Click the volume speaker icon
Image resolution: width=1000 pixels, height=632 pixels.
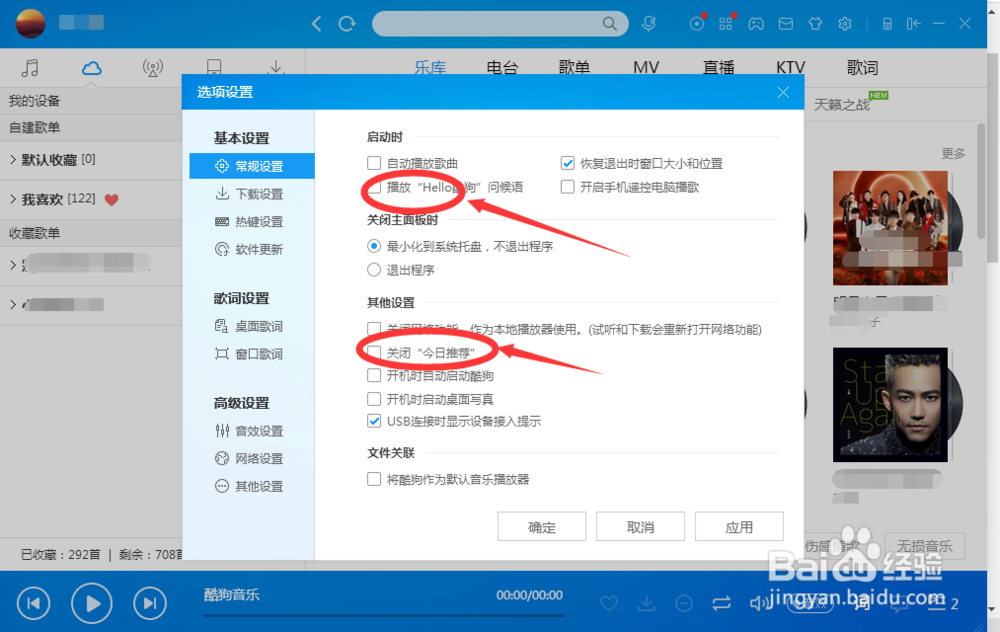pos(758,603)
